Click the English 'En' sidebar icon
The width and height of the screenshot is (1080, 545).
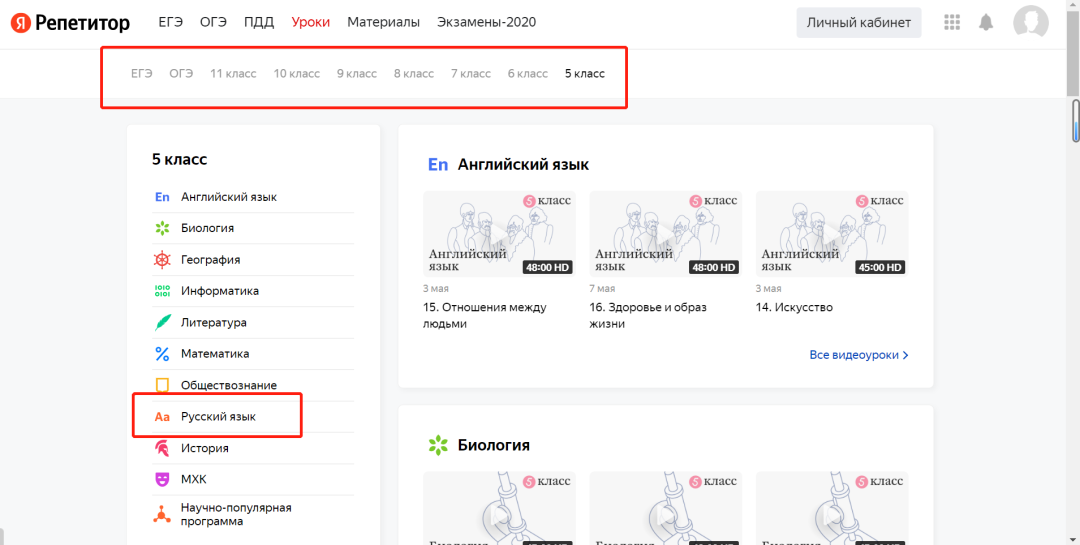pyautogui.click(x=162, y=197)
